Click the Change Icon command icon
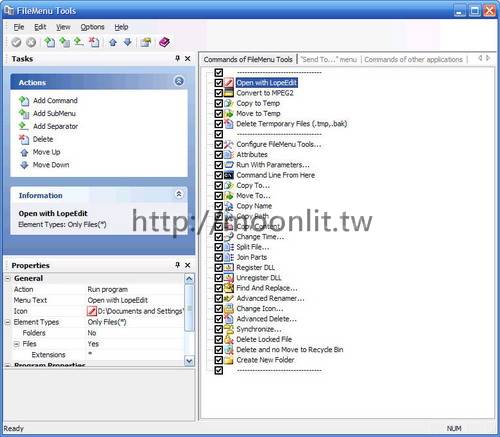 (229, 309)
